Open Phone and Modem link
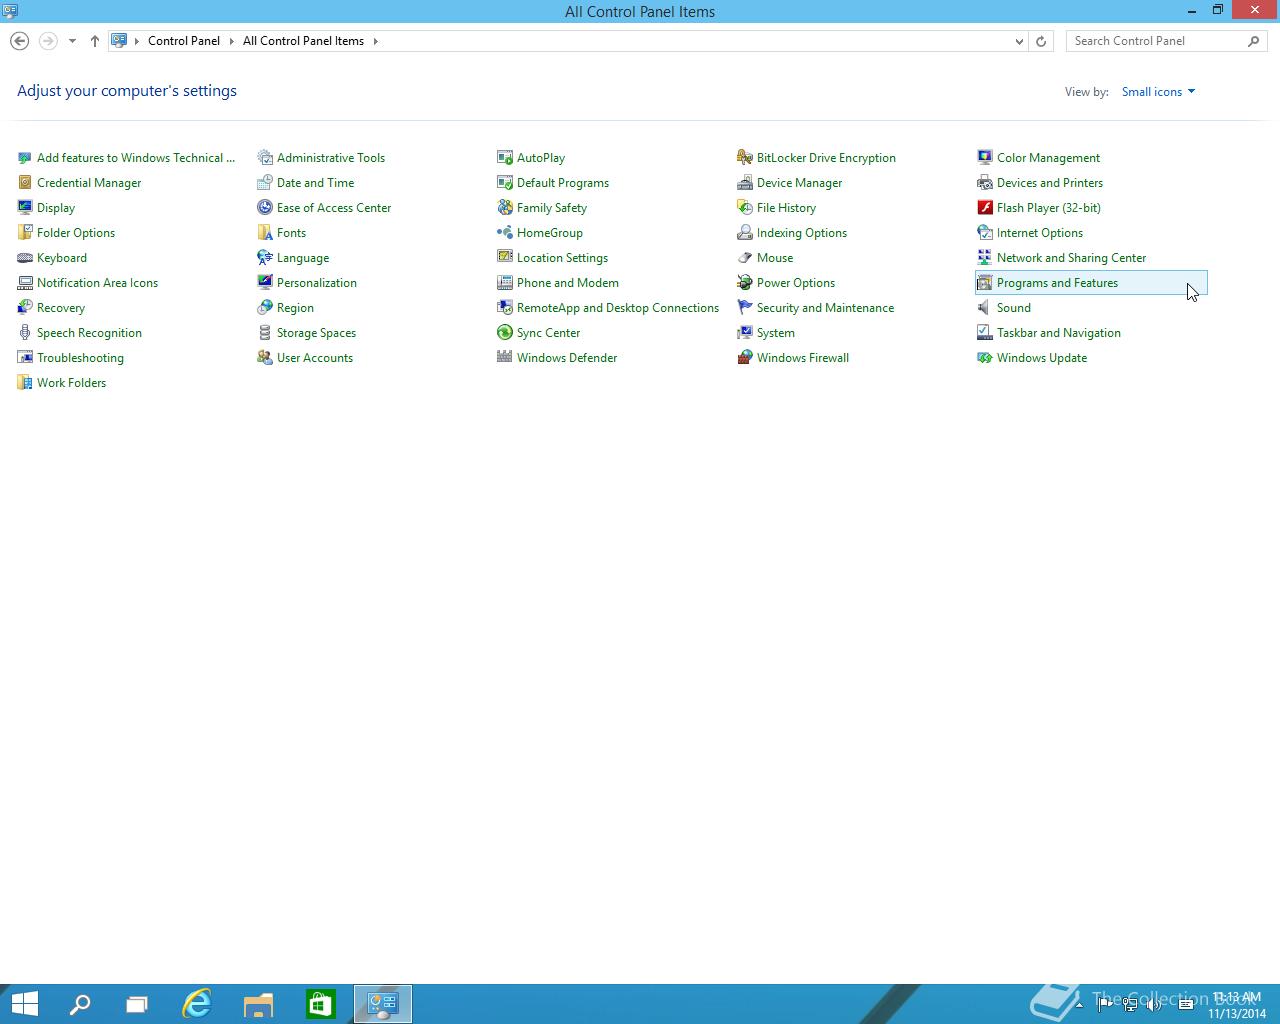This screenshot has width=1280, height=1024. (x=568, y=283)
